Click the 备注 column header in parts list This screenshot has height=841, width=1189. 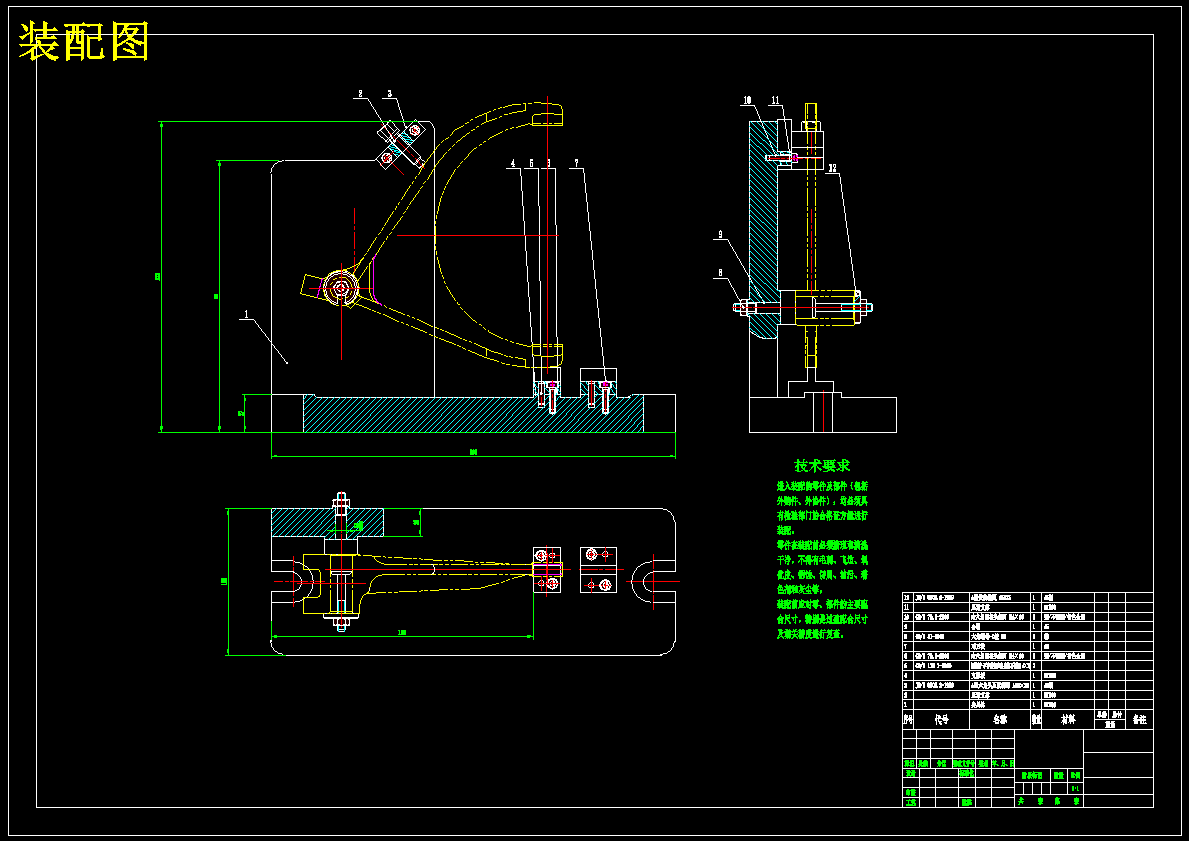pyautogui.click(x=1139, y=719)
